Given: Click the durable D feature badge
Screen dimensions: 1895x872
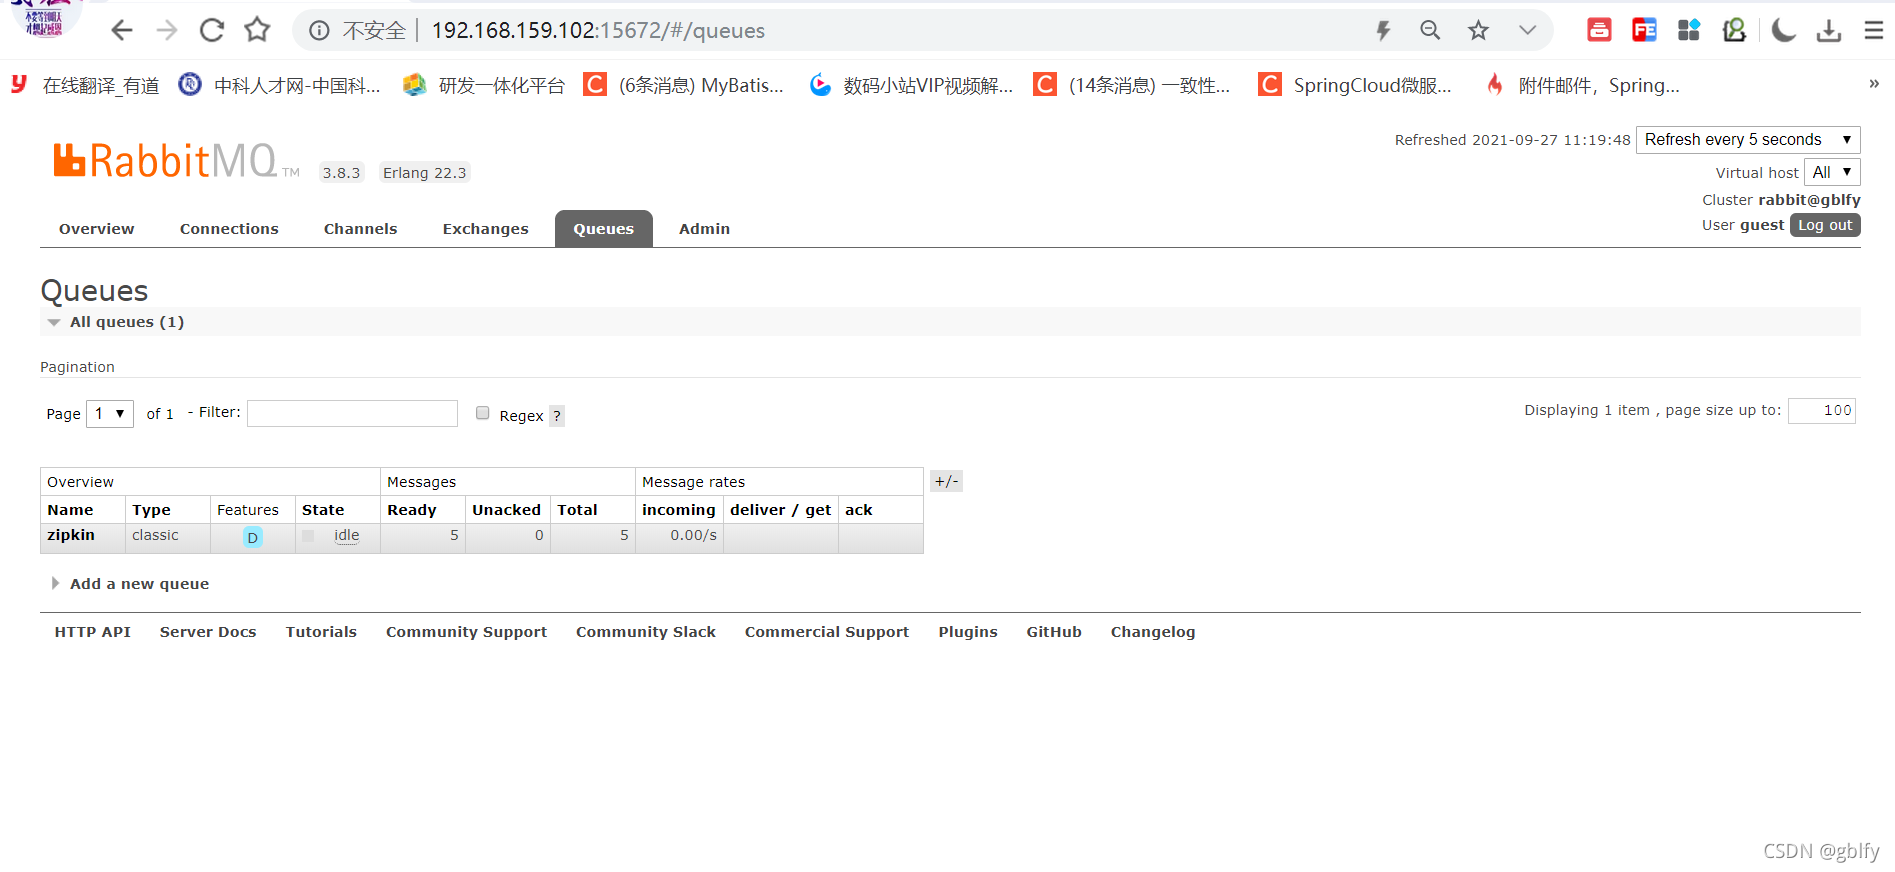Looking at the screenshot, I should [253, 537].
